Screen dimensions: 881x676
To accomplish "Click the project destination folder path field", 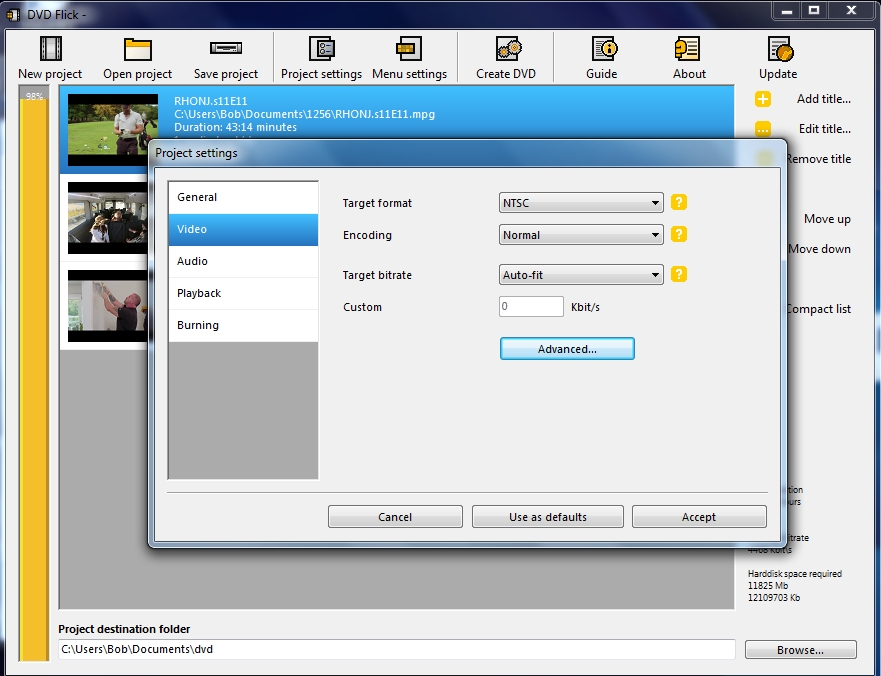I will pyautogui.click(x=397, y=650).
